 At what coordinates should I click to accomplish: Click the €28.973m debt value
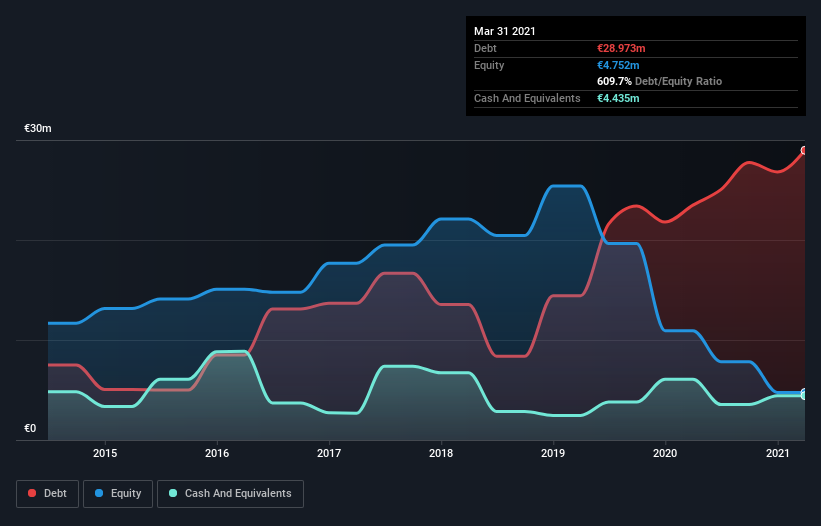621,48
